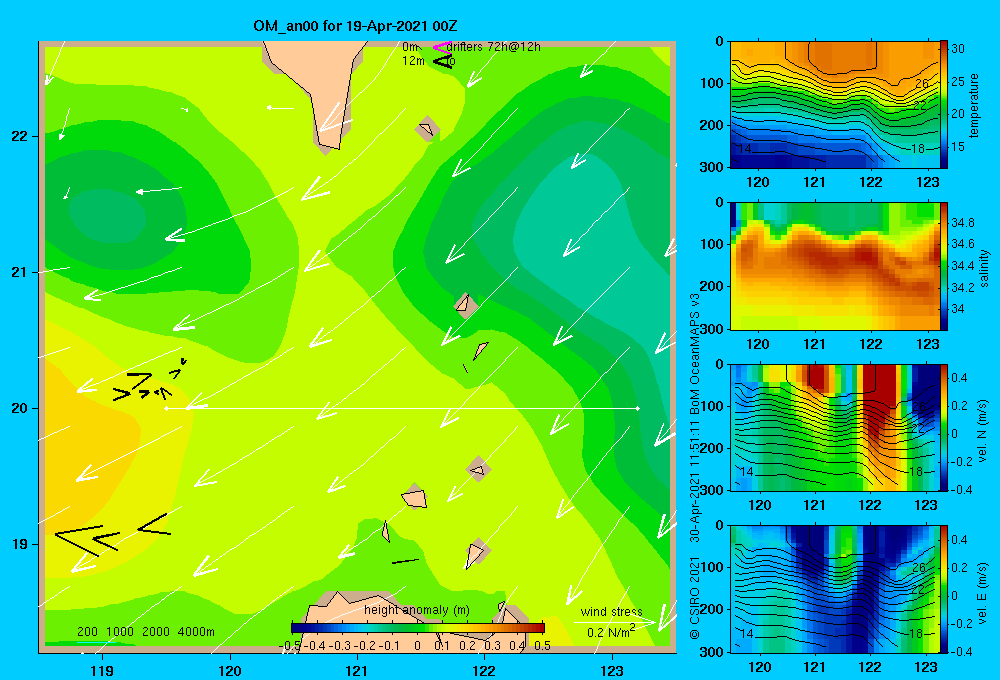This screenshot has height=680, width=1000.
Task: Click the wind stress reference arrow
Action: click(615, 621)
